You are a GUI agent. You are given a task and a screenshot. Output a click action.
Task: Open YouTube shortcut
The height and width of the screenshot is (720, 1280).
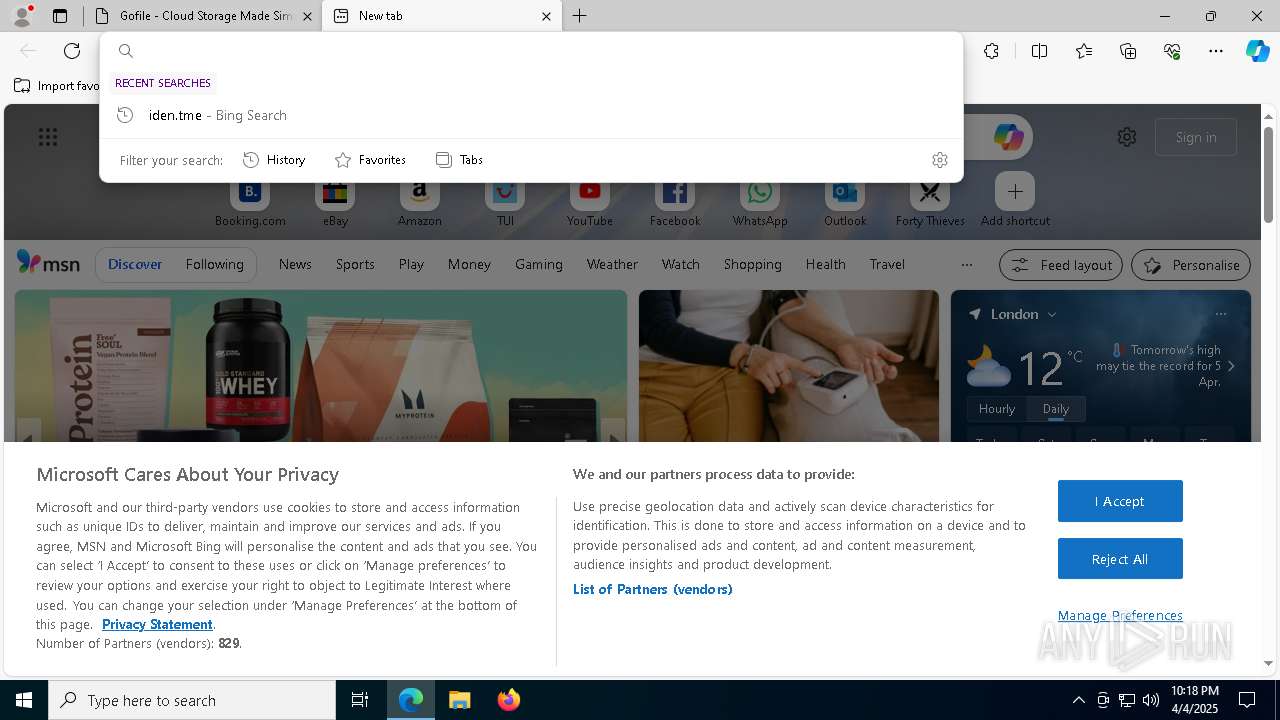[x=590, y=202]
